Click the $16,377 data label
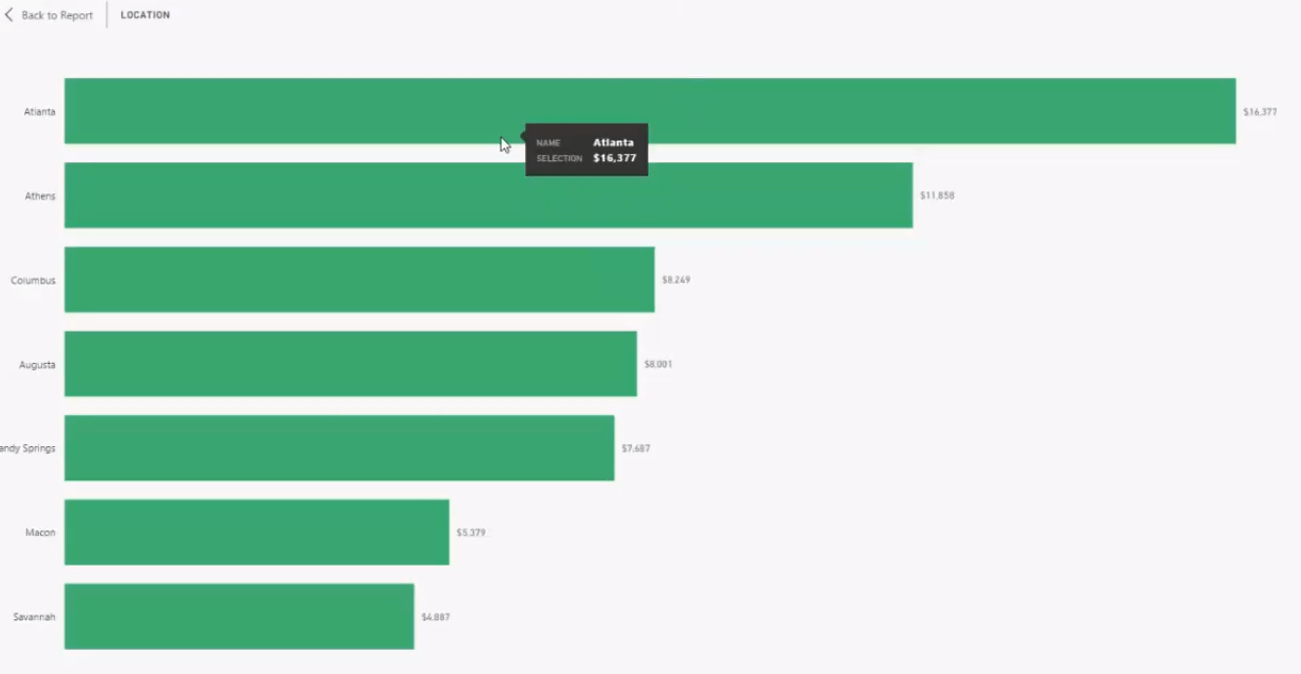Screen dimensions: 1301x674 (1260, 112)
